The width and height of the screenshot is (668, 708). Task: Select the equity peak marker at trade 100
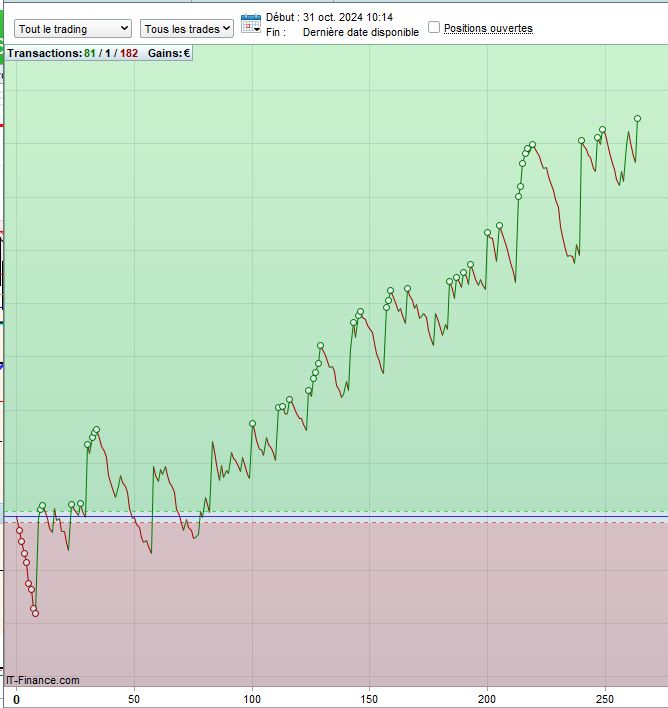(x=252, y=424)
